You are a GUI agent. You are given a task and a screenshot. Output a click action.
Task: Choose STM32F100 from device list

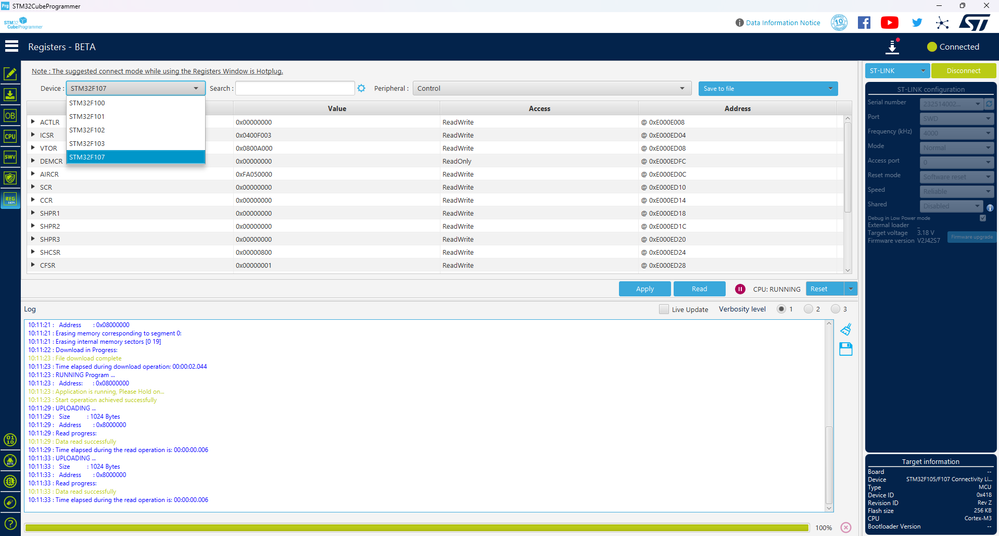pyautogui.click(x=136, y=103)
